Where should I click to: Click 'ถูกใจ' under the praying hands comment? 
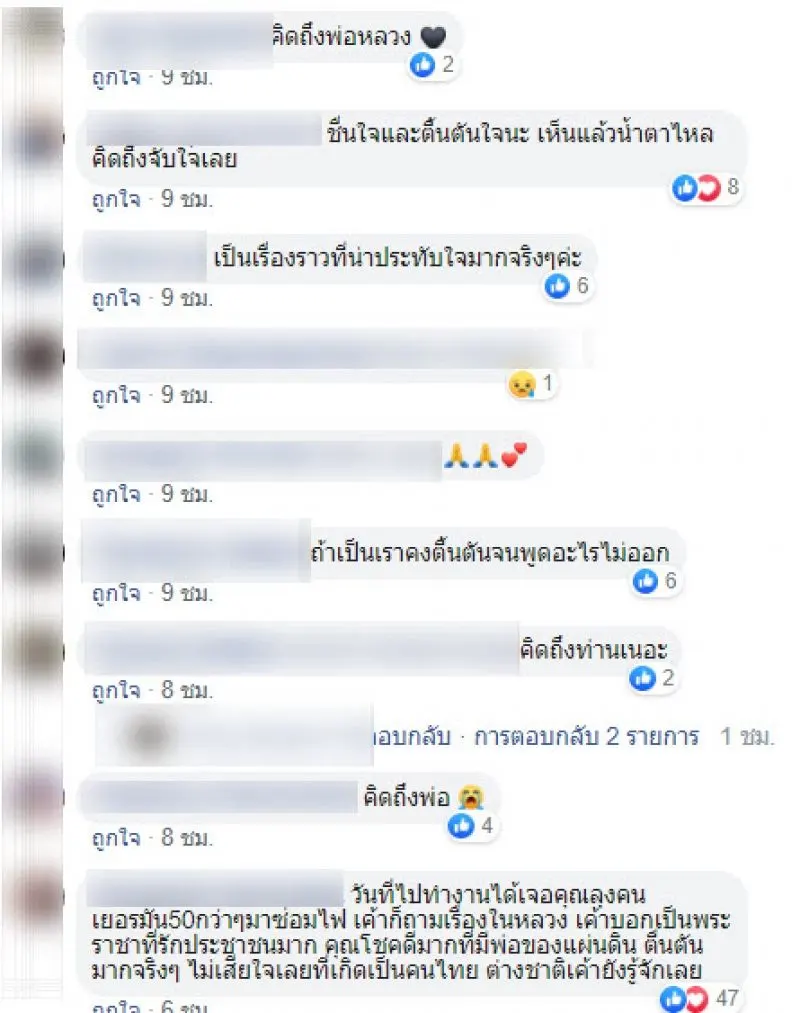click(x=116, y=494)
